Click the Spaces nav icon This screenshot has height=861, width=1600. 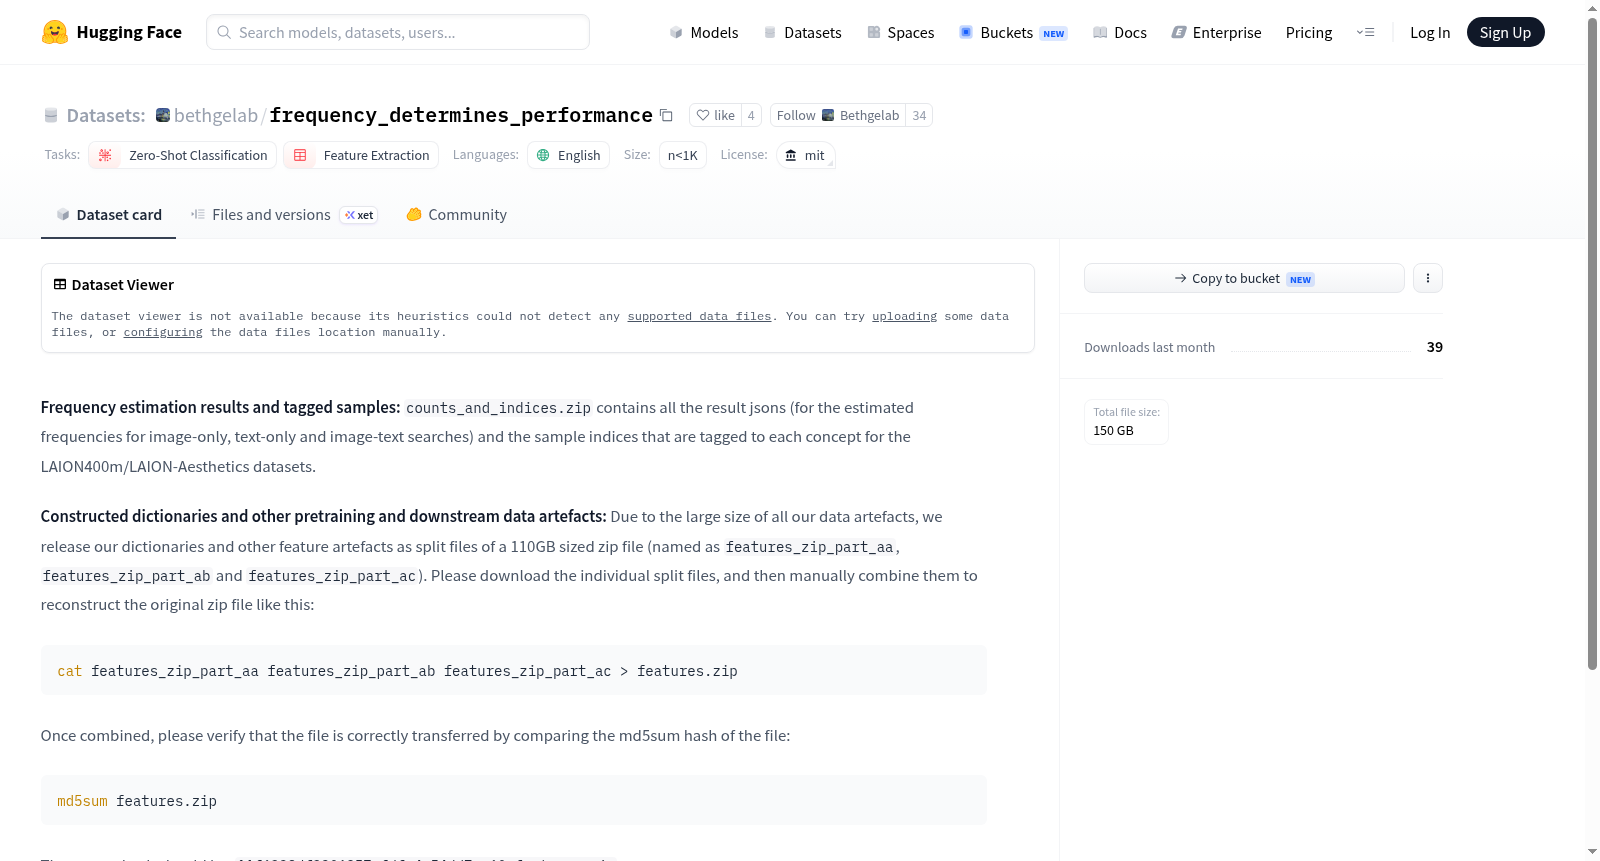[874, 32]
